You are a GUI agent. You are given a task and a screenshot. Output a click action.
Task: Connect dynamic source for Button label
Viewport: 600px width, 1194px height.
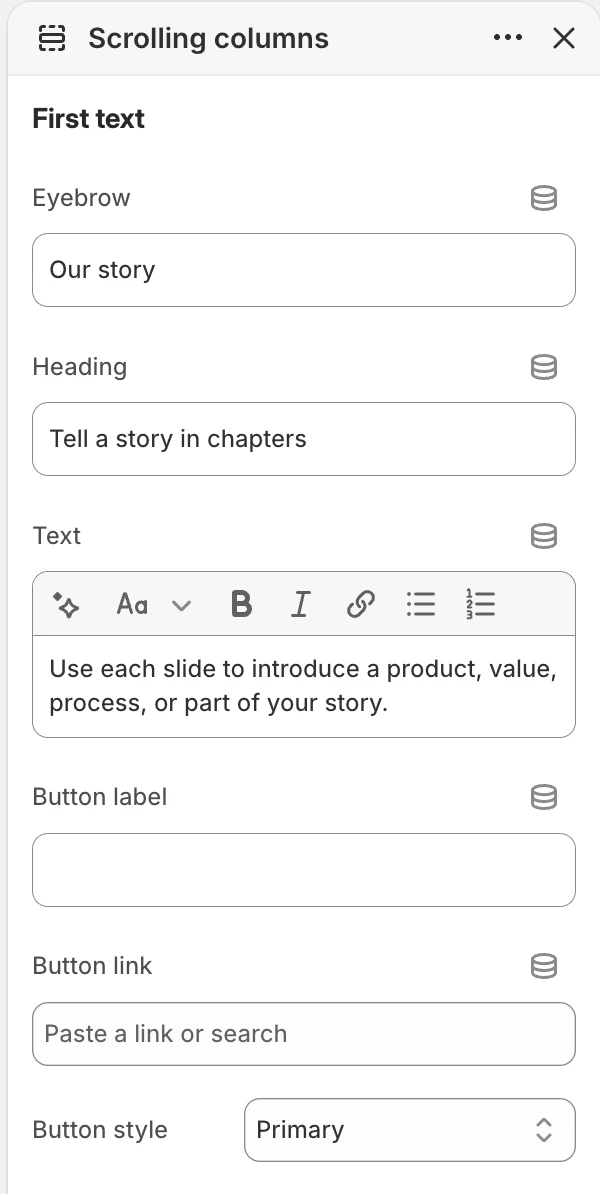click(x=544, y=797)
